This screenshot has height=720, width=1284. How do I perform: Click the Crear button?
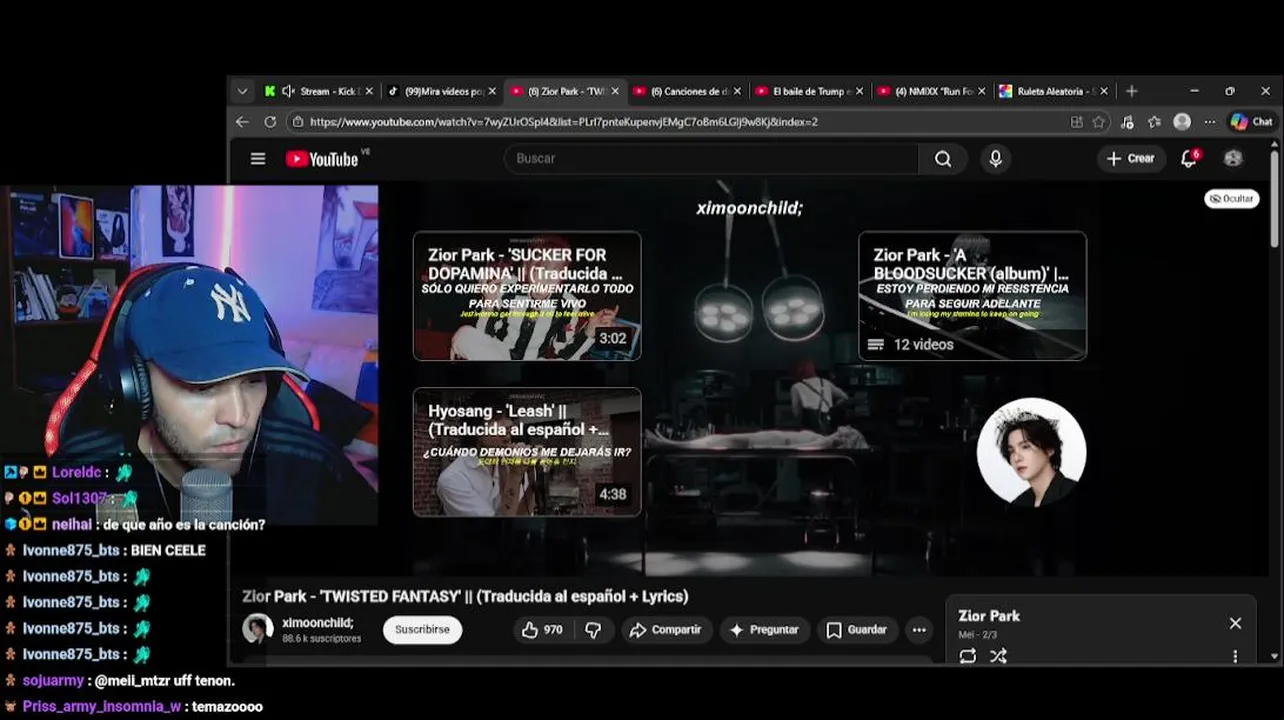pos(1130,159)
